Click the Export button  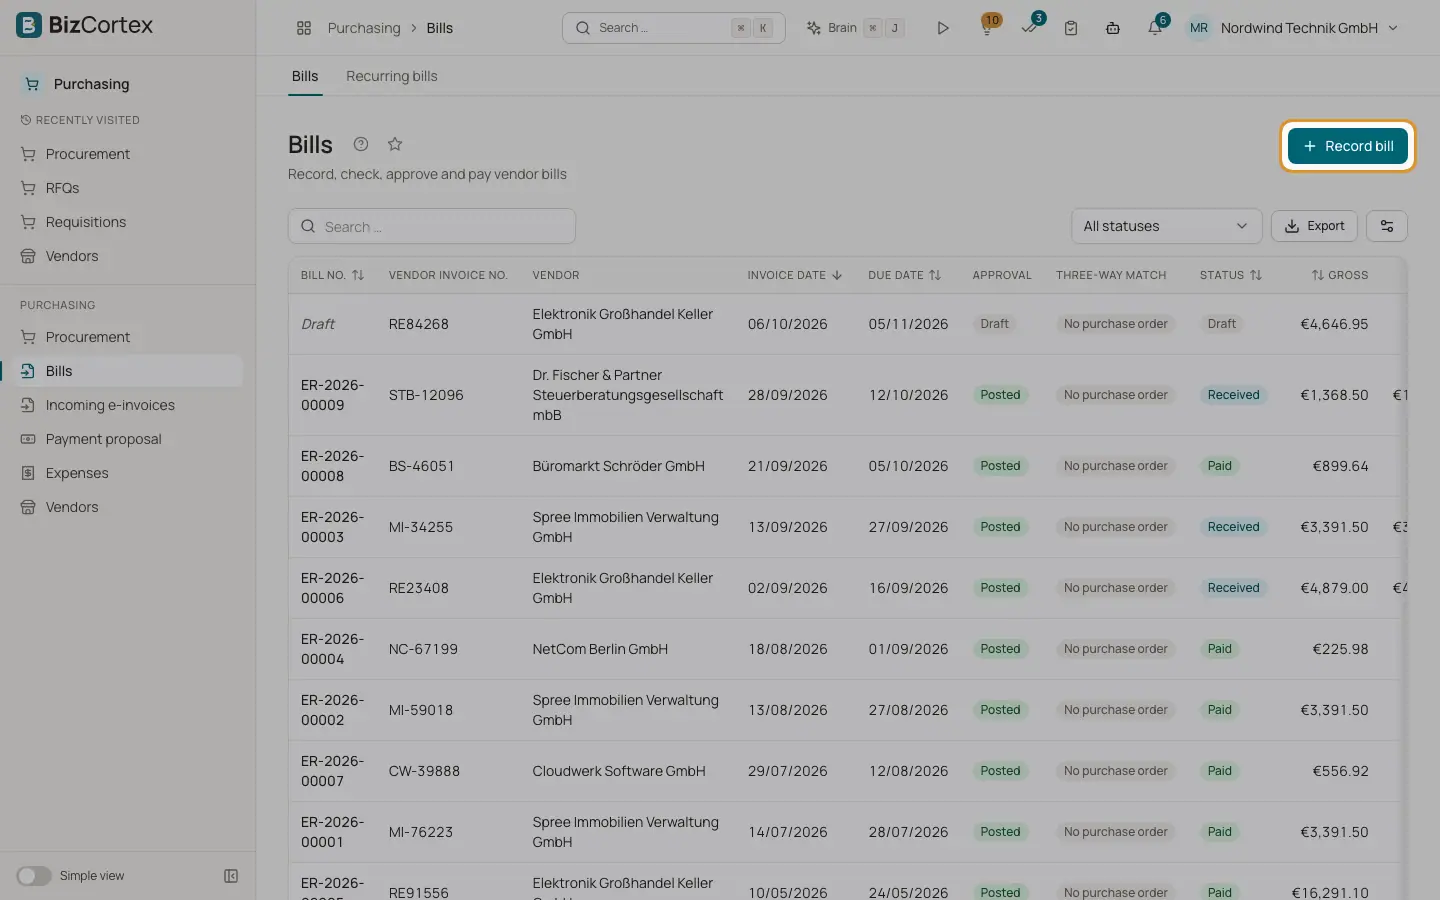(1314, 226)
